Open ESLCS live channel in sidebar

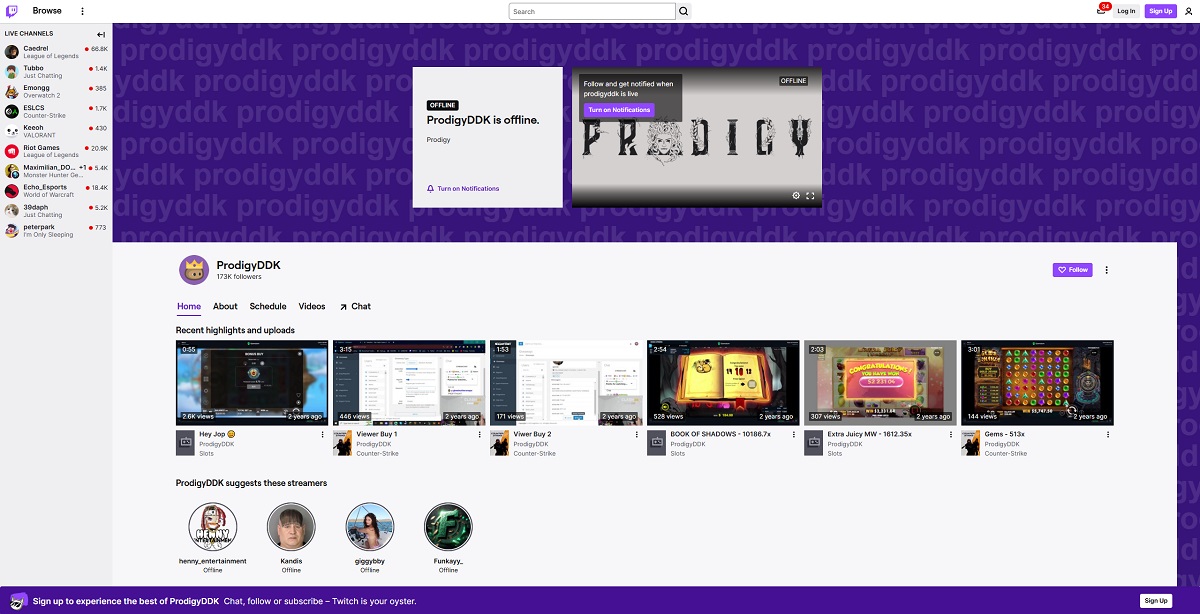pos(56,111)
